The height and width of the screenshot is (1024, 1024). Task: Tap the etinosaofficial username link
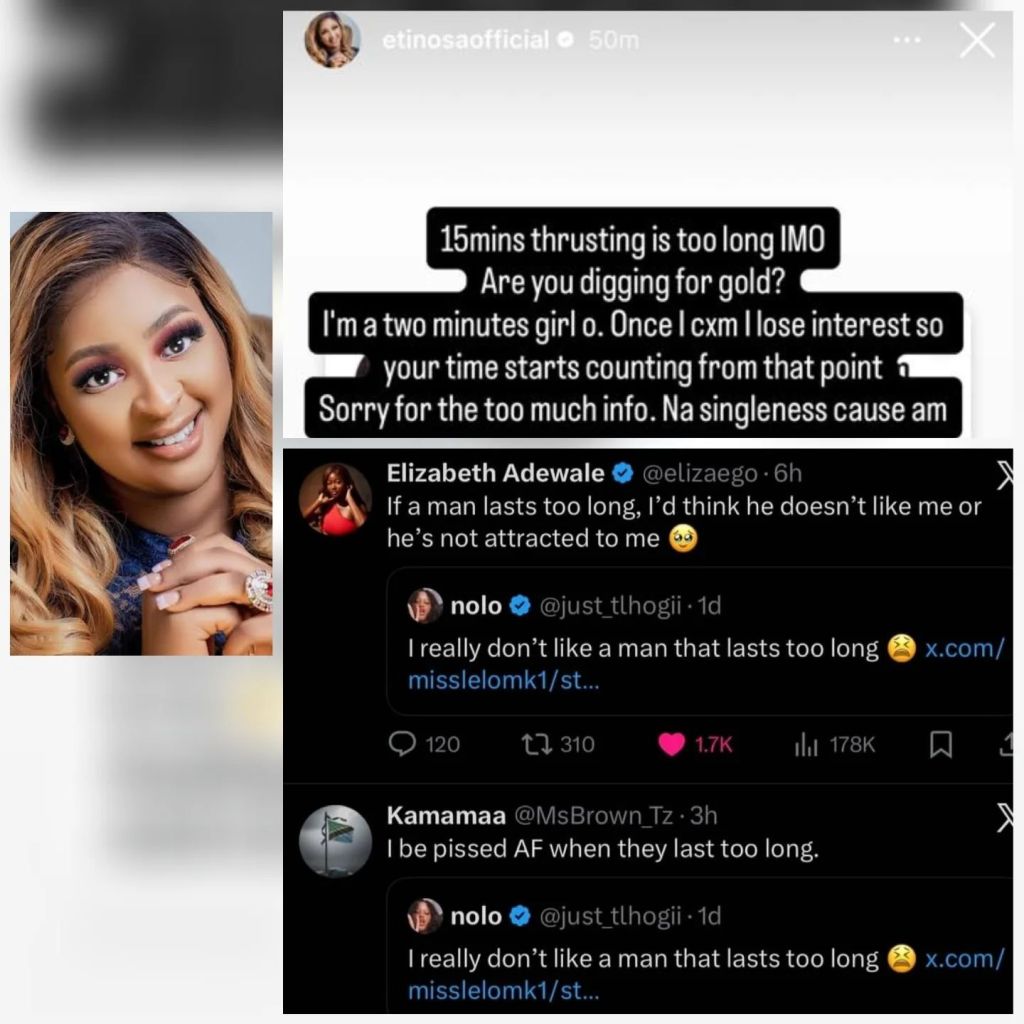tap(466, 40)
